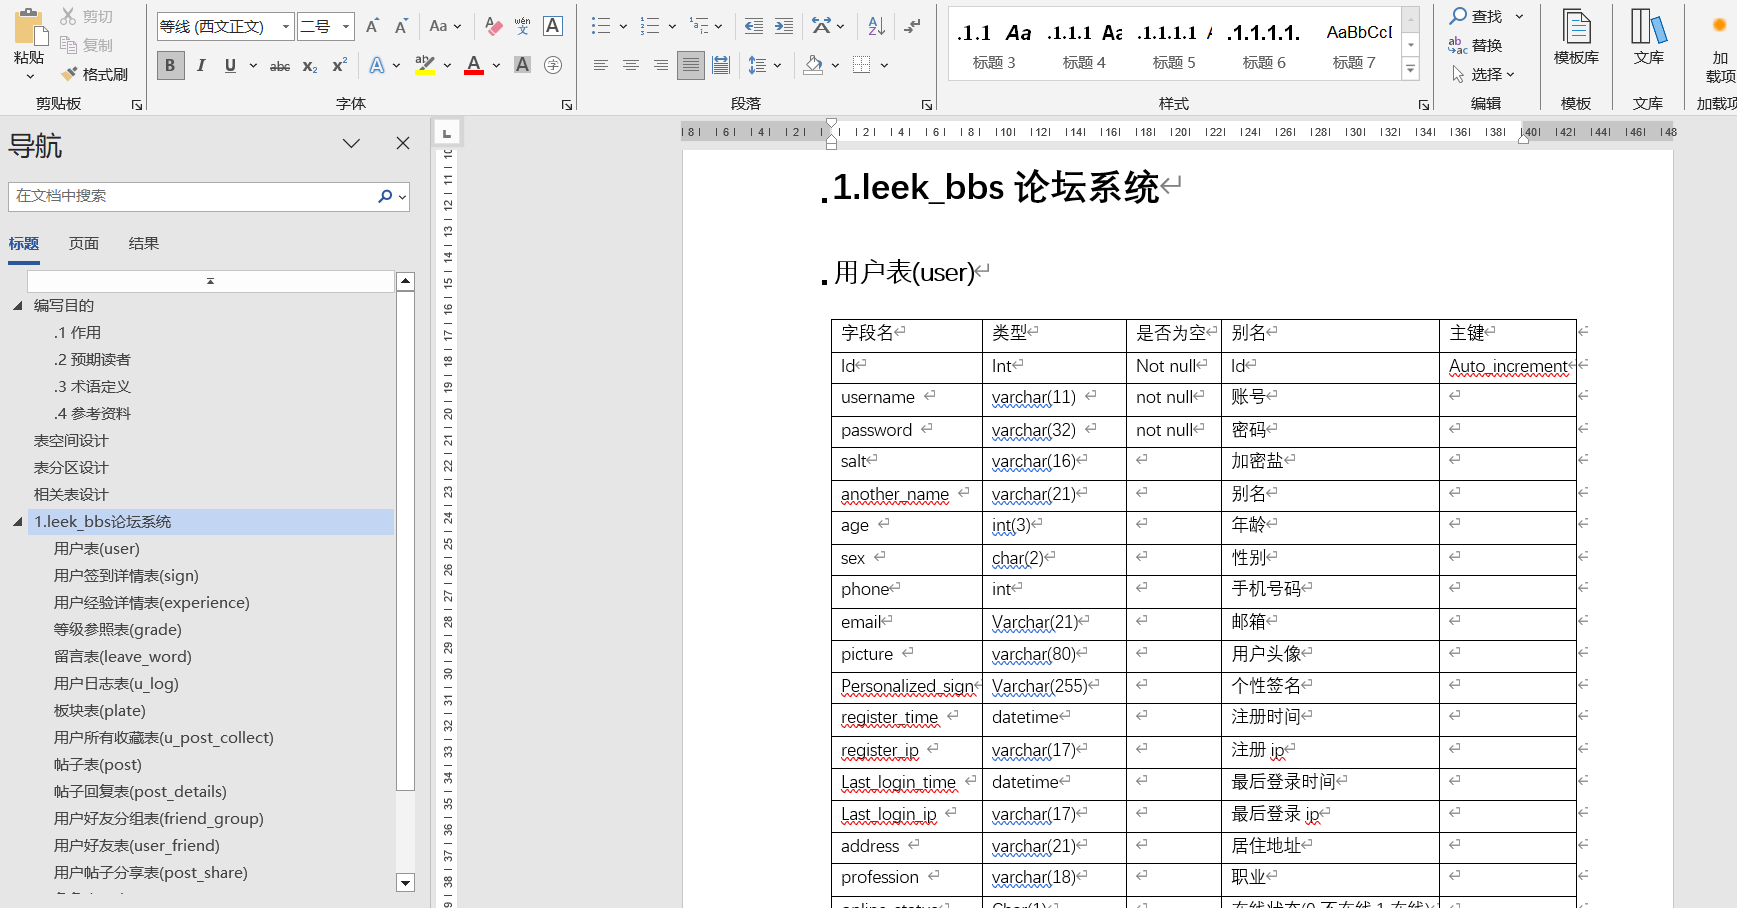Click the Enclosed Character icon

tap(553, 66)
